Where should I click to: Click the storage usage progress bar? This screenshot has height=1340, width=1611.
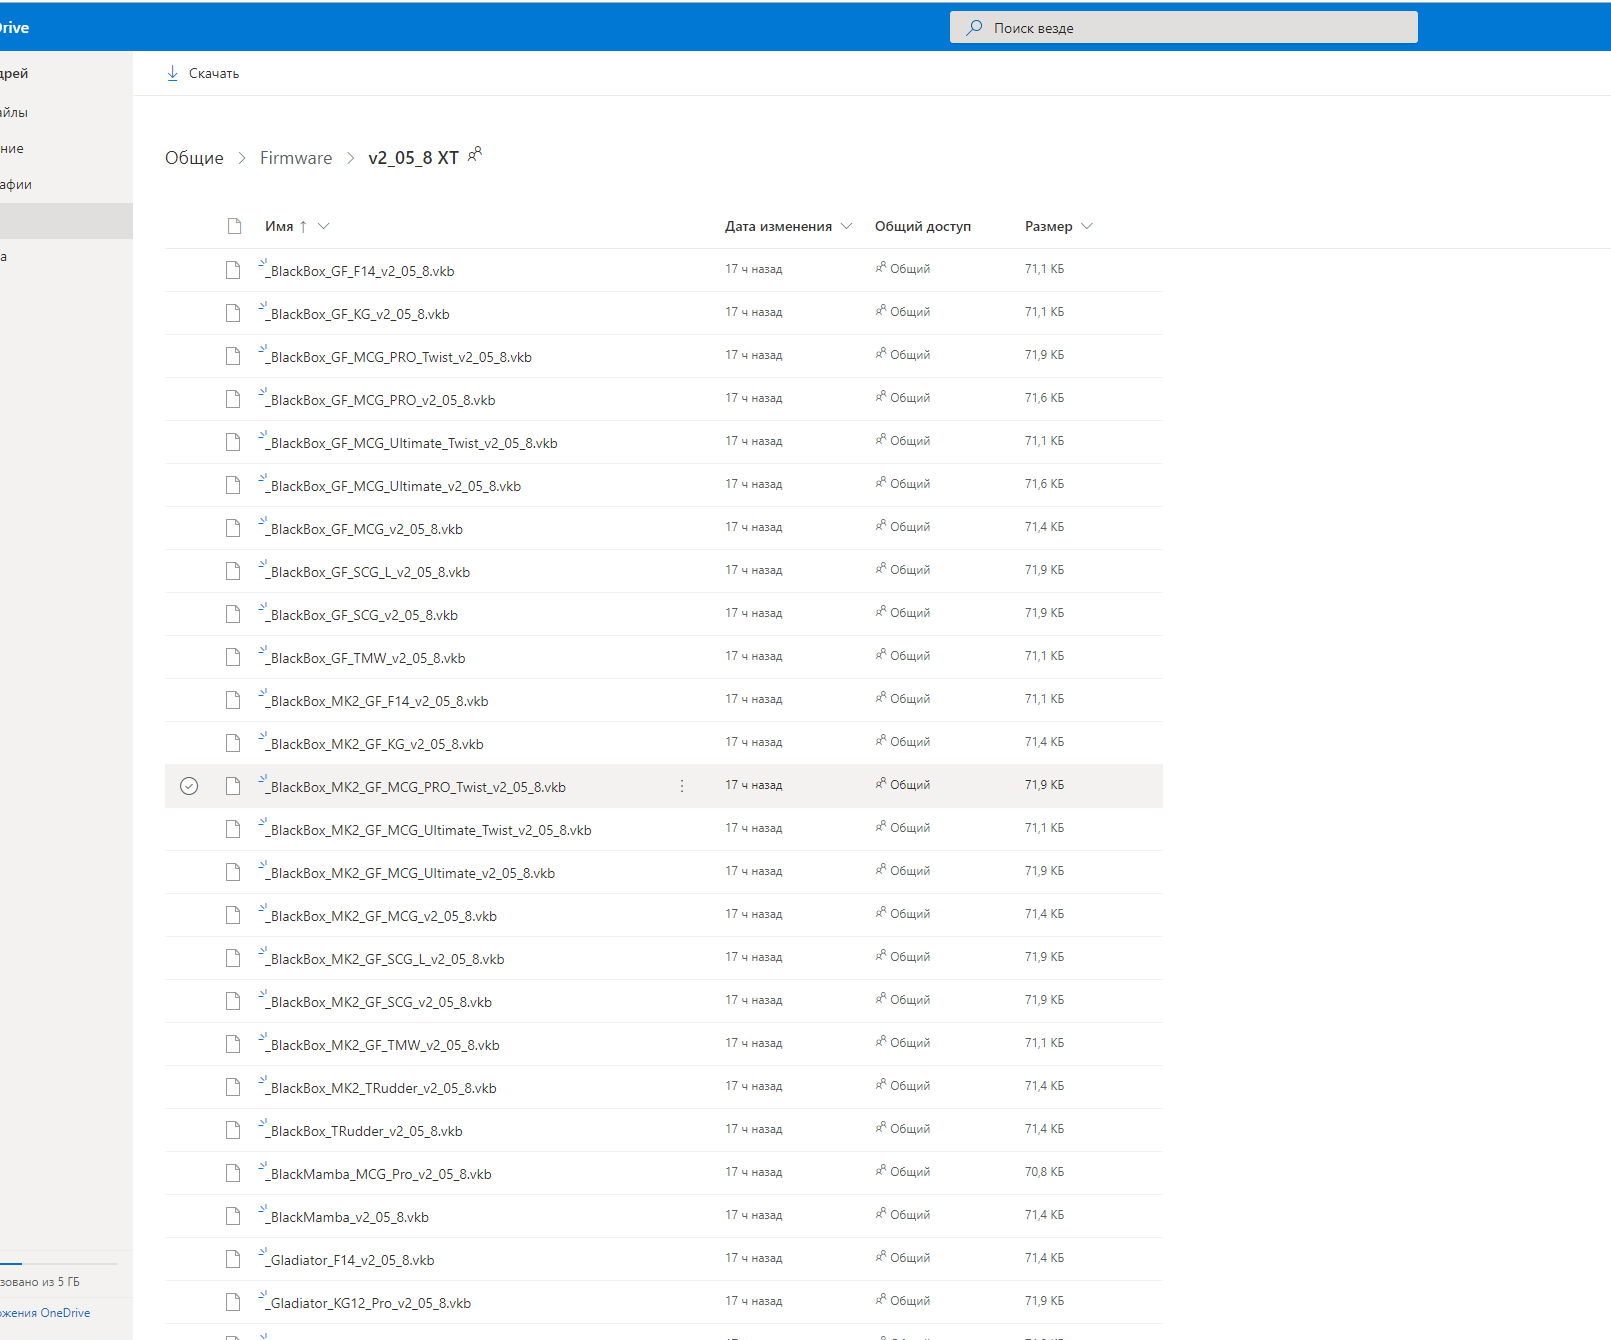(60, 1264)
